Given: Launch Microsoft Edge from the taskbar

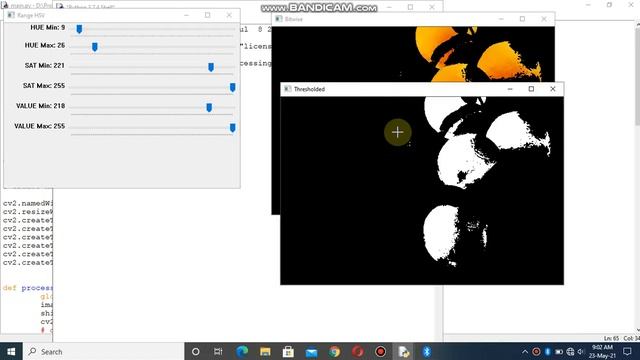Looking at the screenshot, I should 242,351.
